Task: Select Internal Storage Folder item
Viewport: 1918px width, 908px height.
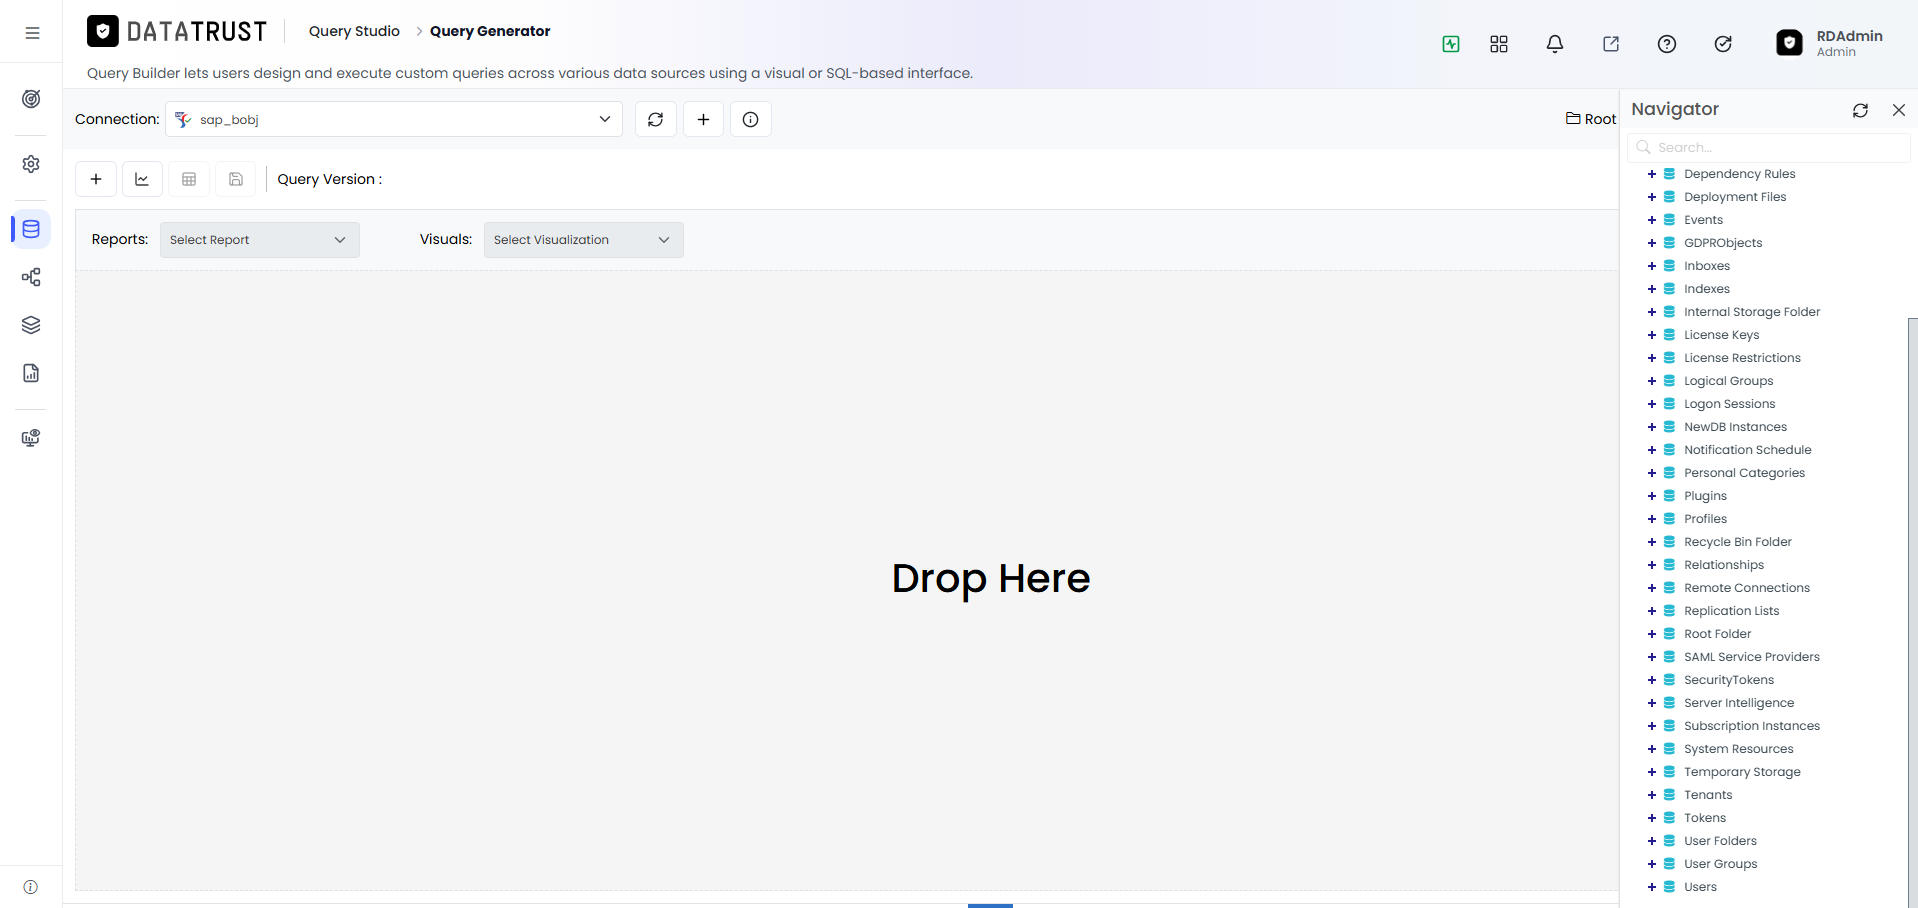Action: (x=1752, y=312)
